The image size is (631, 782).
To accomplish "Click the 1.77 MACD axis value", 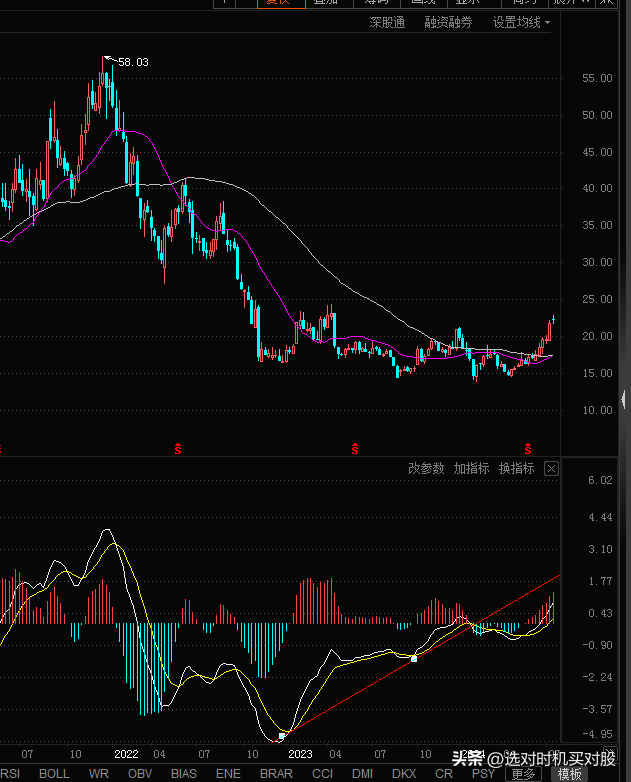I will point(600,581).
